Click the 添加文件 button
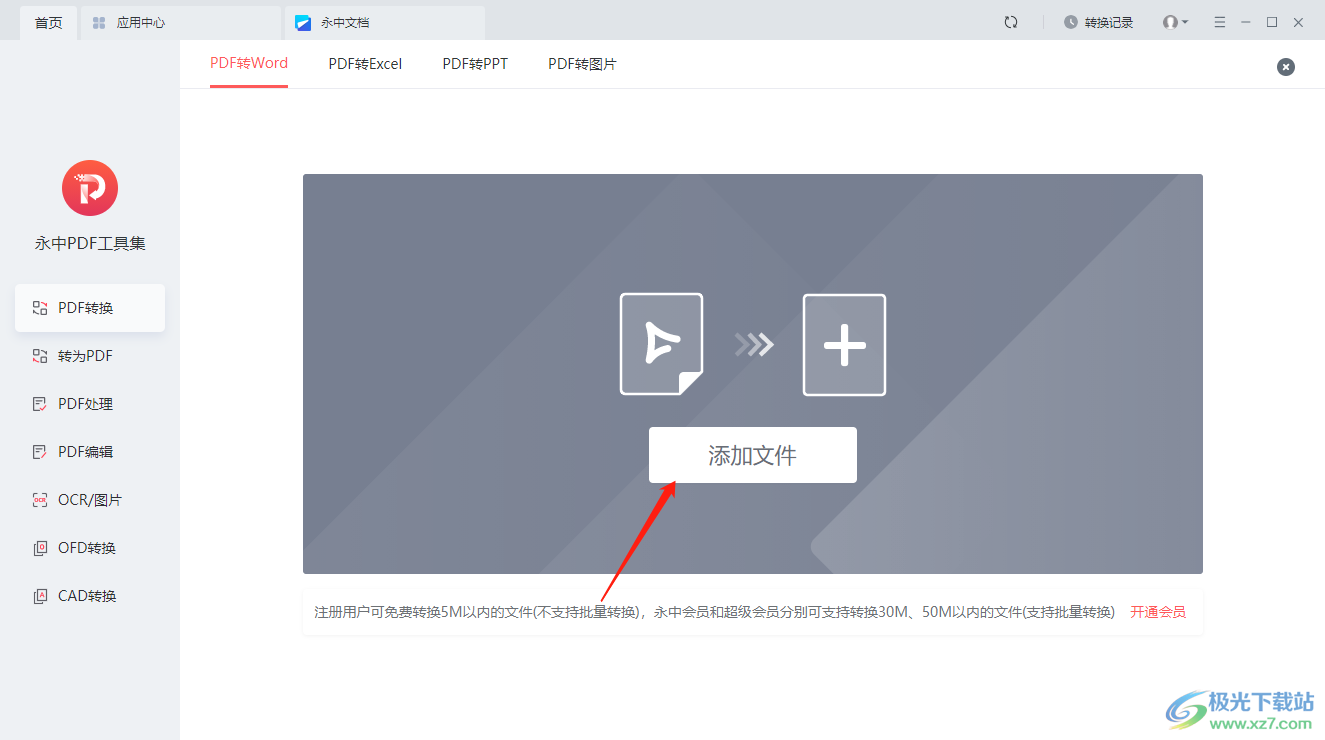1325x740 pixels. (x=752, y=455)
